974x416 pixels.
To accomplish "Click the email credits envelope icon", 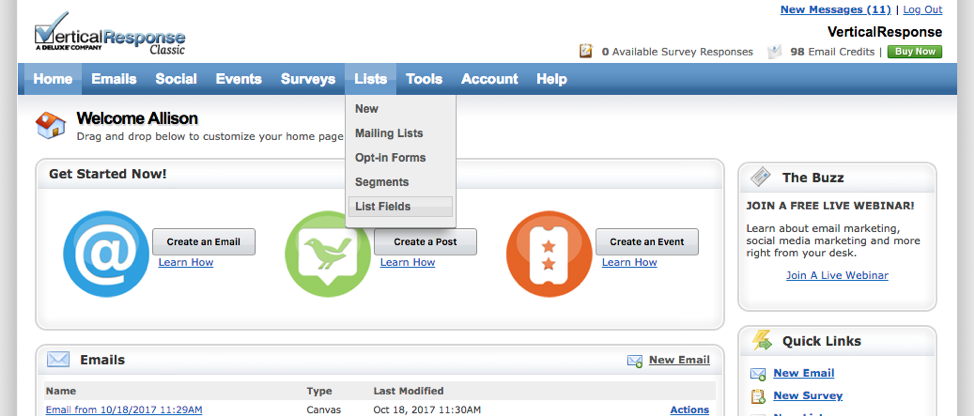I will point(774,52).
